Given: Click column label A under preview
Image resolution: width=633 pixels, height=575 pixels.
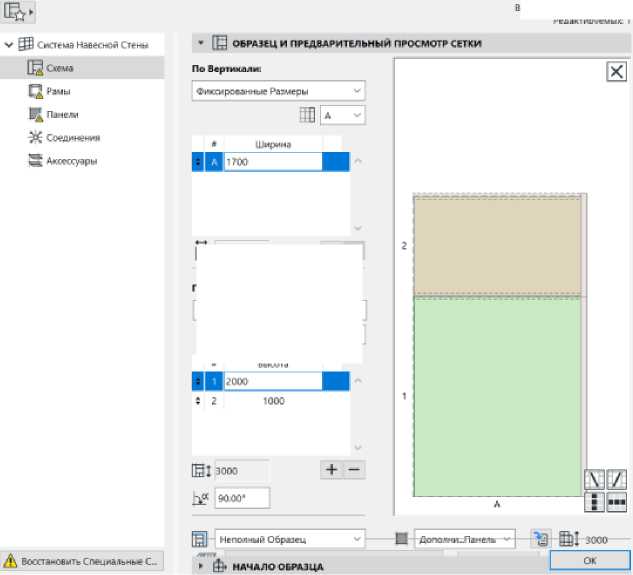Looking at the screenshot, I should click(497, 504).
